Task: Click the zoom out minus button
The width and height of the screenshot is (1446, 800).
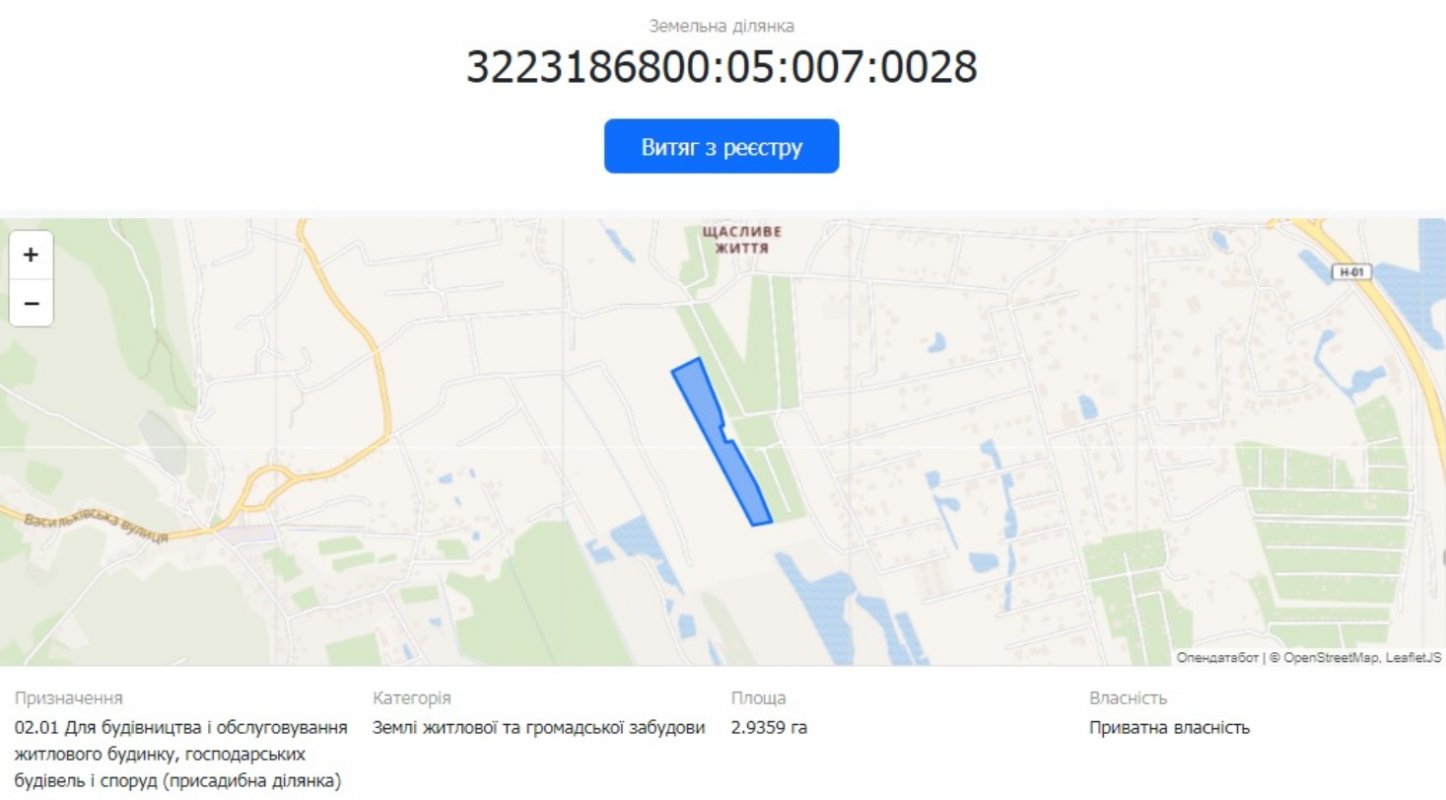Action: 31,303
